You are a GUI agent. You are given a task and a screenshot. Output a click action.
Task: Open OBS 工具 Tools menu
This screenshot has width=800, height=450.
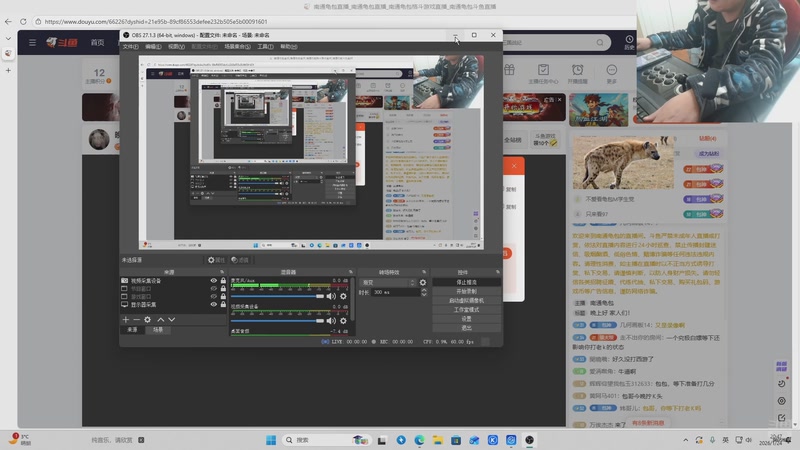(x=265, y=46)
